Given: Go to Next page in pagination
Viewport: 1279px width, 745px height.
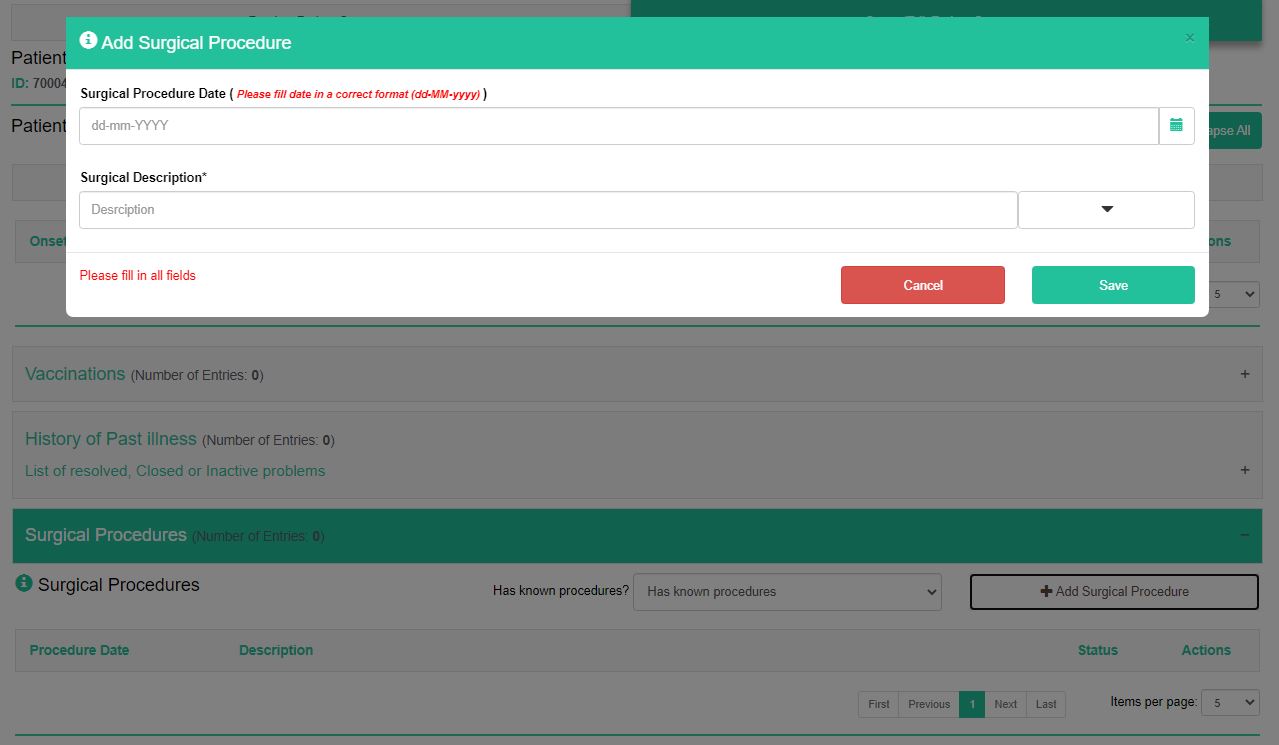Looking at the screenshot, I should point(1005,704).
